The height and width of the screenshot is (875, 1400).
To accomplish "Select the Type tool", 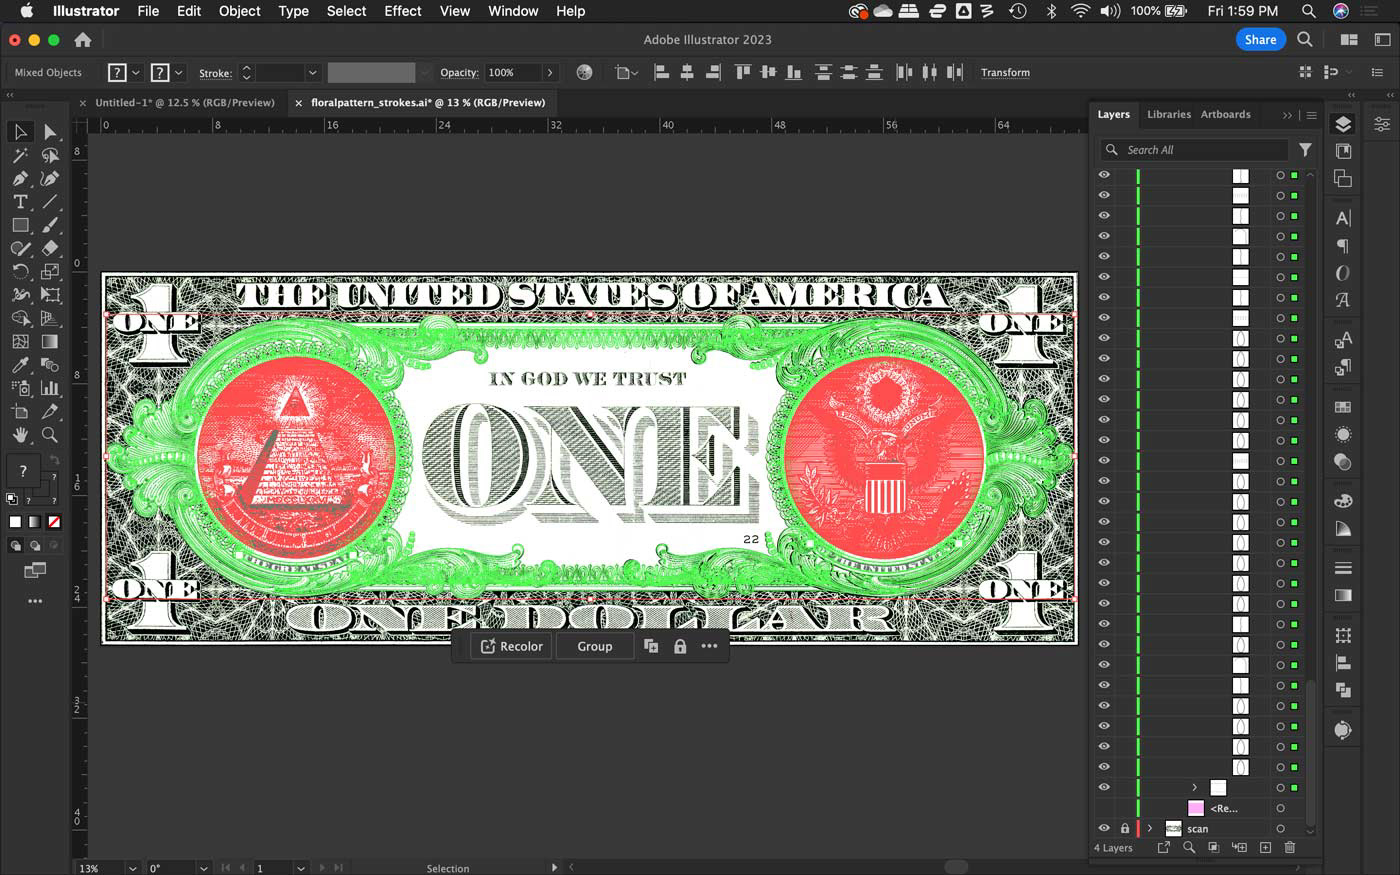I will [x=20, y=202].
